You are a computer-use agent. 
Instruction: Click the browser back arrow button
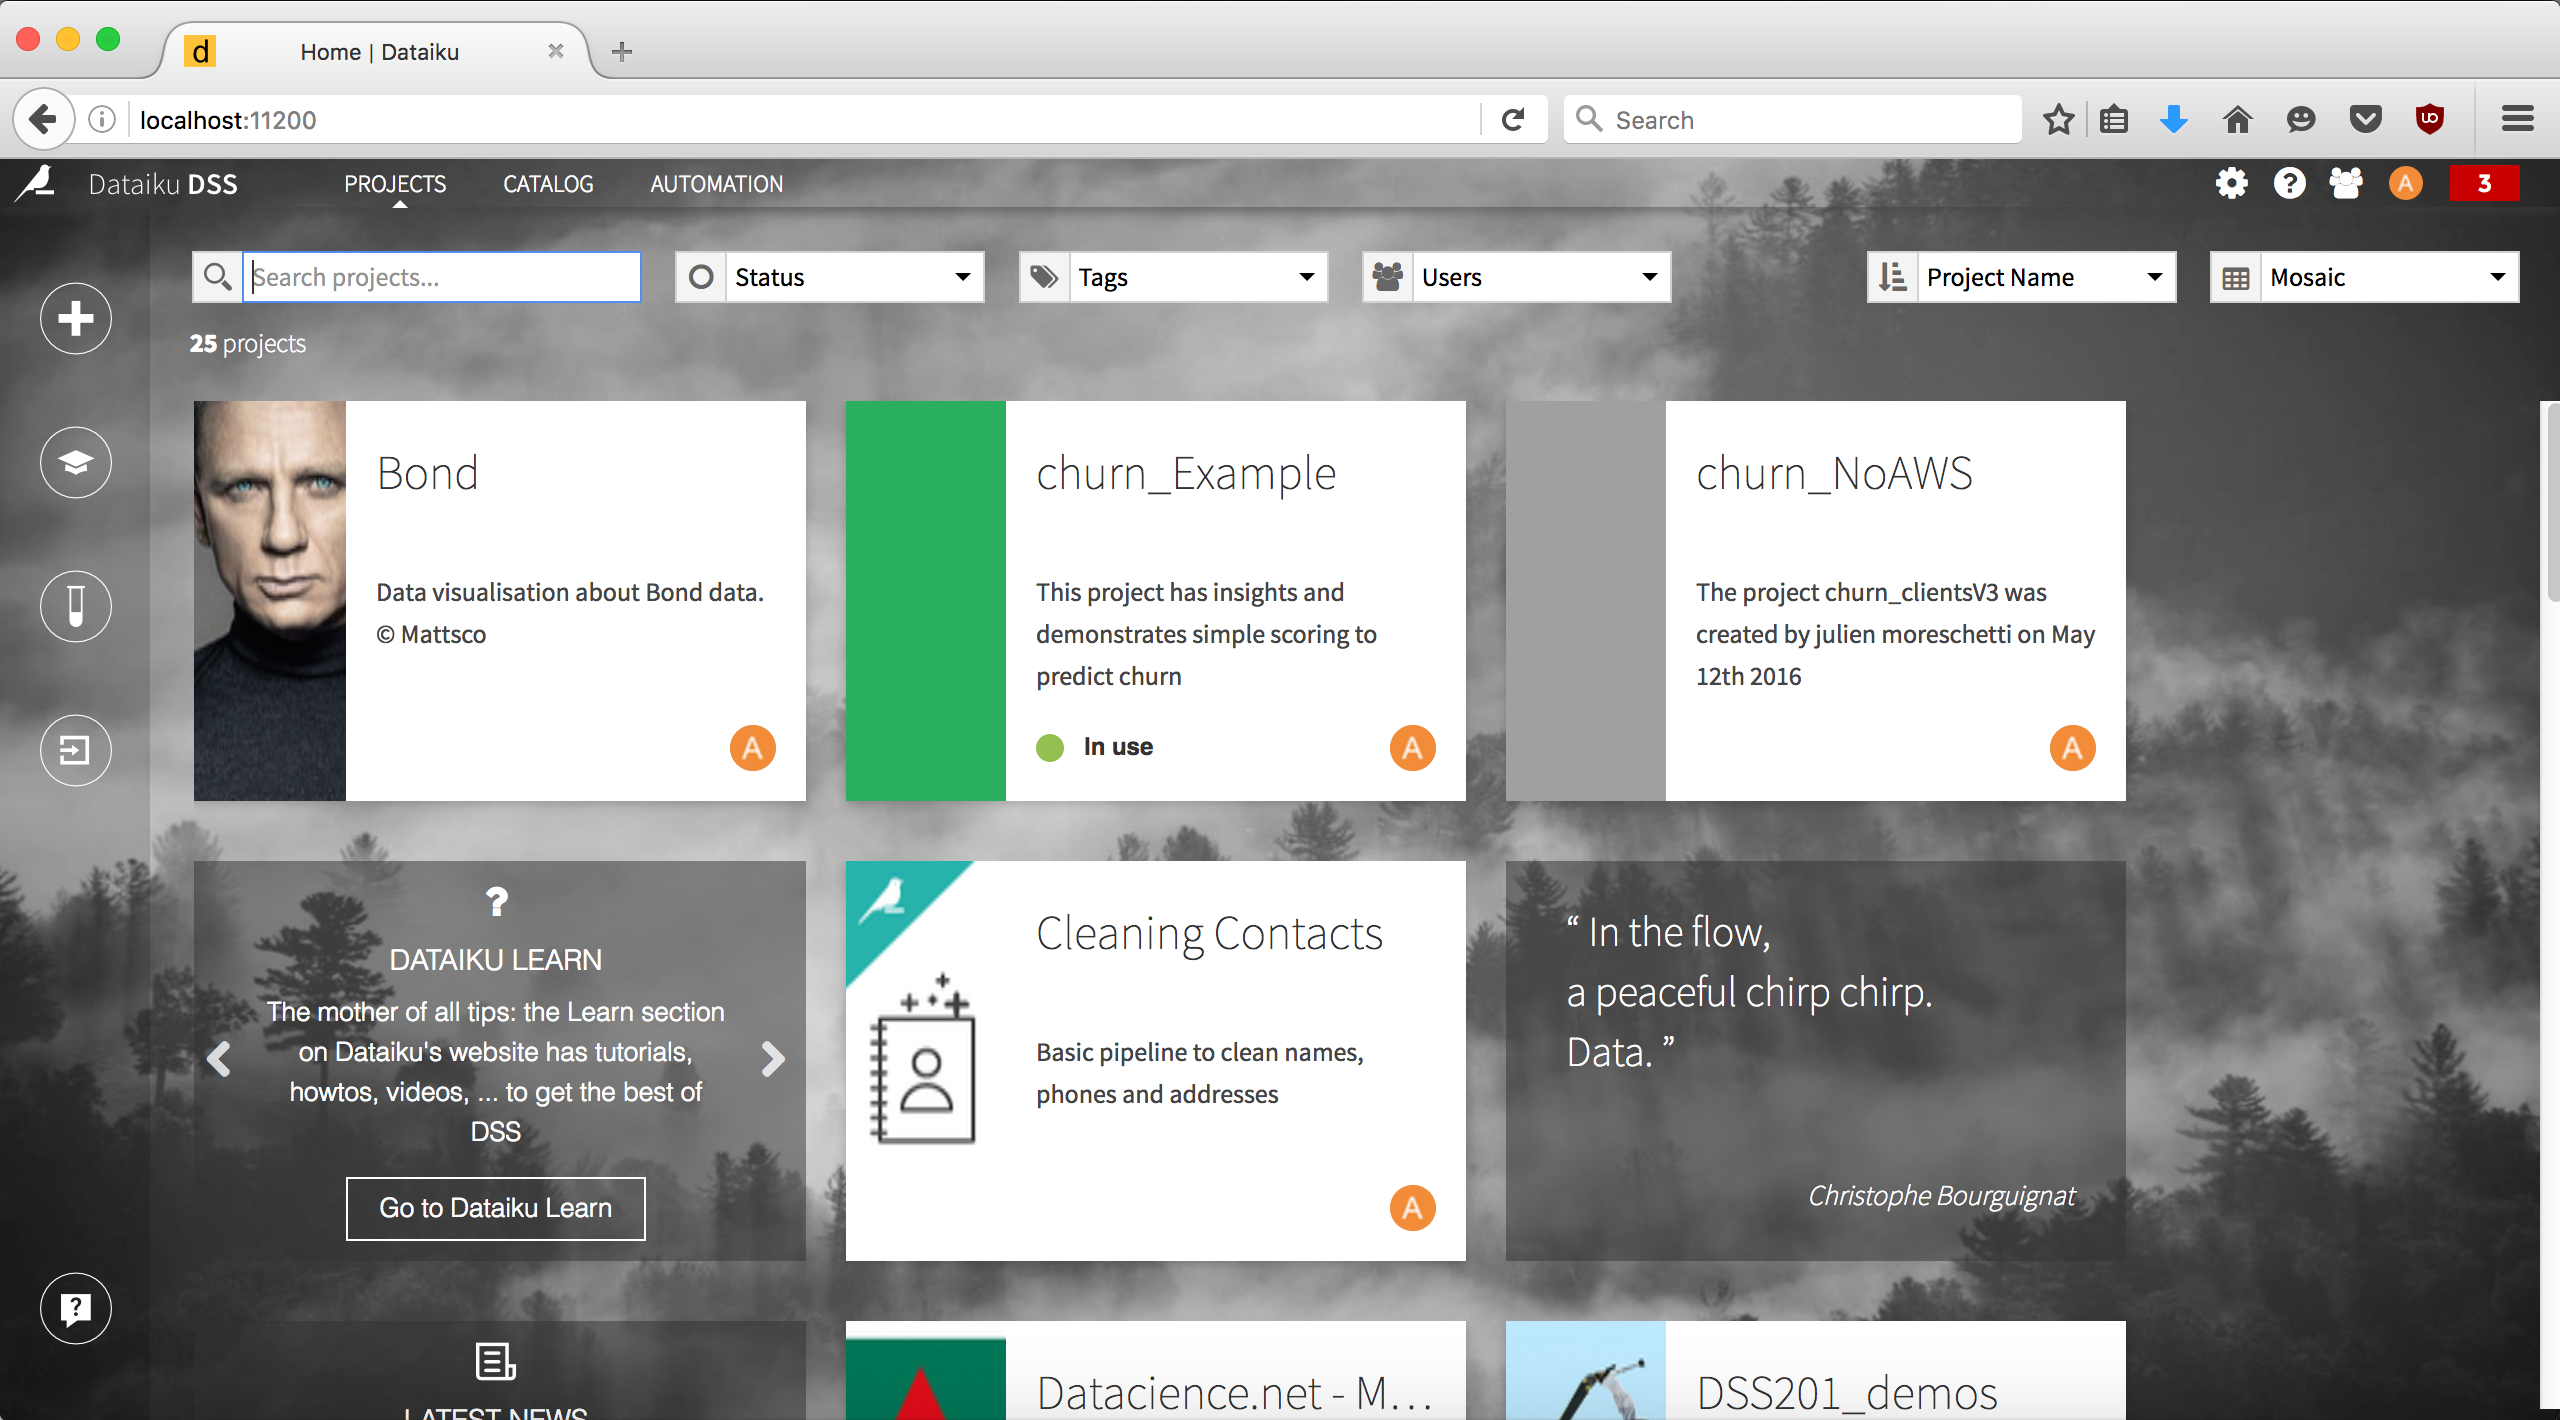(43, 120)
